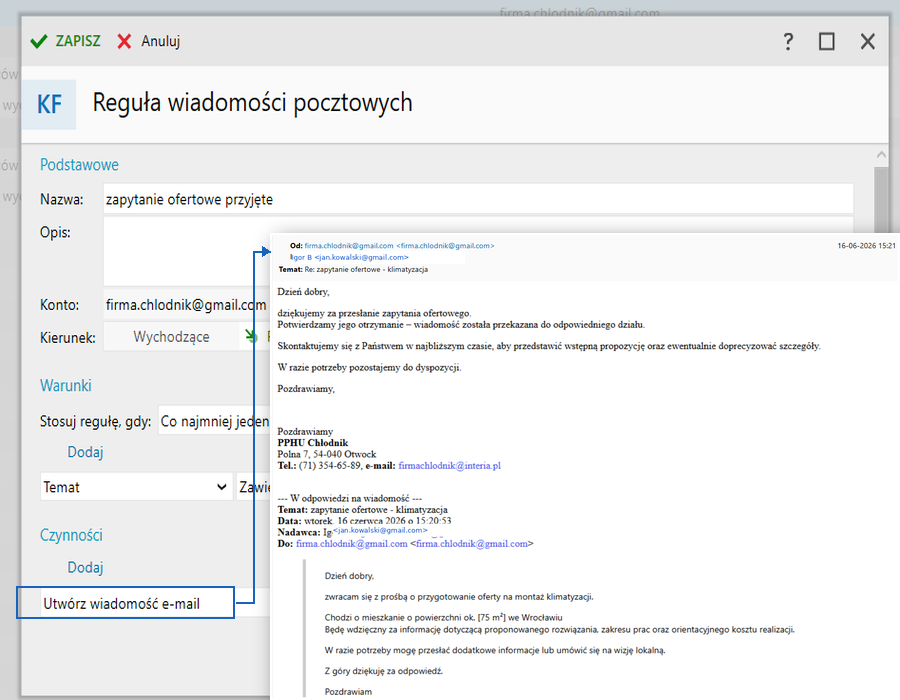This screenshot has height=700, width=900.
Task: Click Dodaj under Warunki
Action: tap(86, 452)
